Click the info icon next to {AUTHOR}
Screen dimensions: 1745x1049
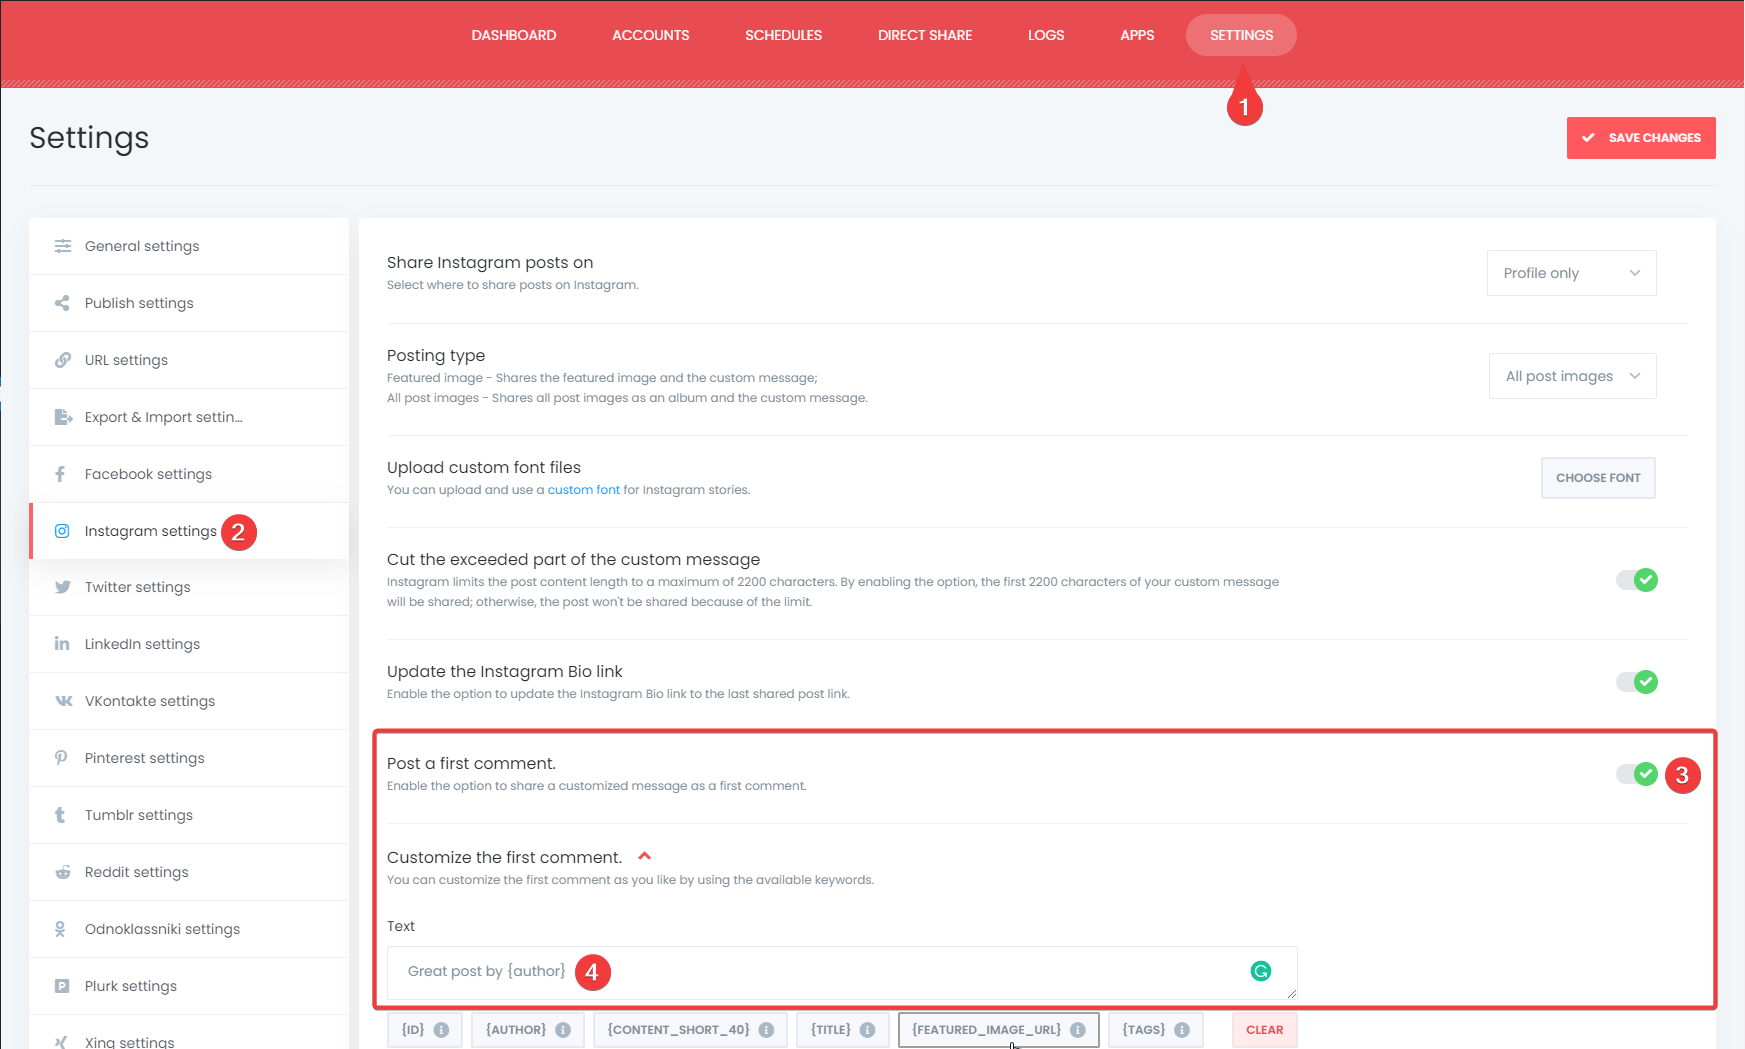click(x=563, y=1030)
